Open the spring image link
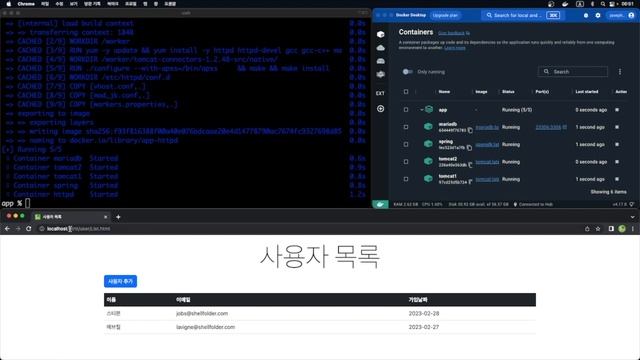Image resolution: width=640 pixels, height=360 pixels. (x=487, y=144)
